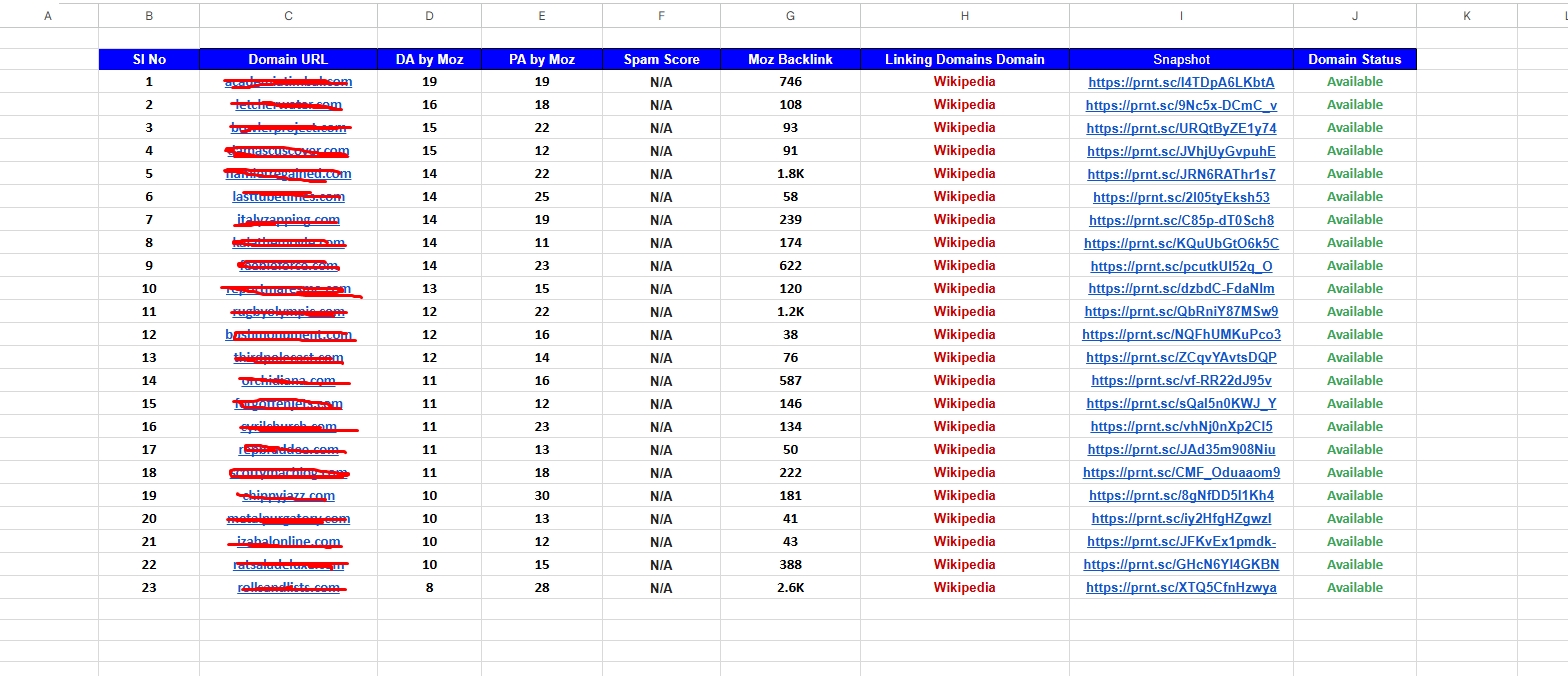The height and width of the screenshot is (676, 1568).
Task: Open snapshot link prnt.sc/GHcN6Yl4GKBN
Action: [1181, 564]
